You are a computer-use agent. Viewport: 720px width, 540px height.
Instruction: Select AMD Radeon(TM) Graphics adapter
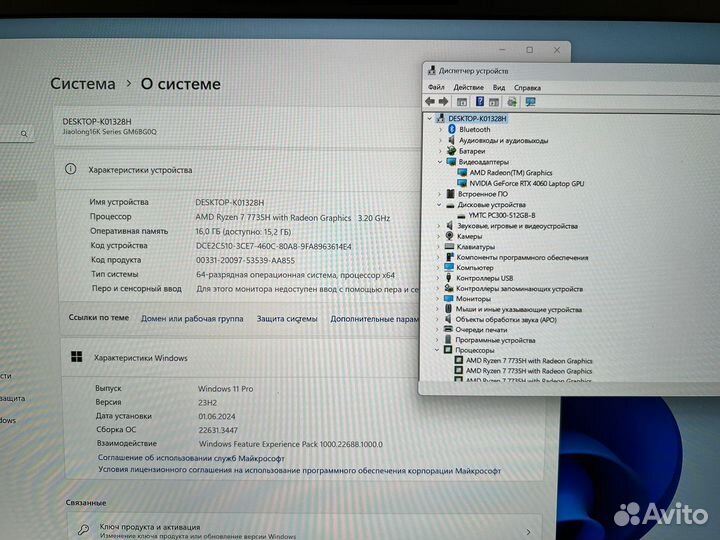pos(510,173)
